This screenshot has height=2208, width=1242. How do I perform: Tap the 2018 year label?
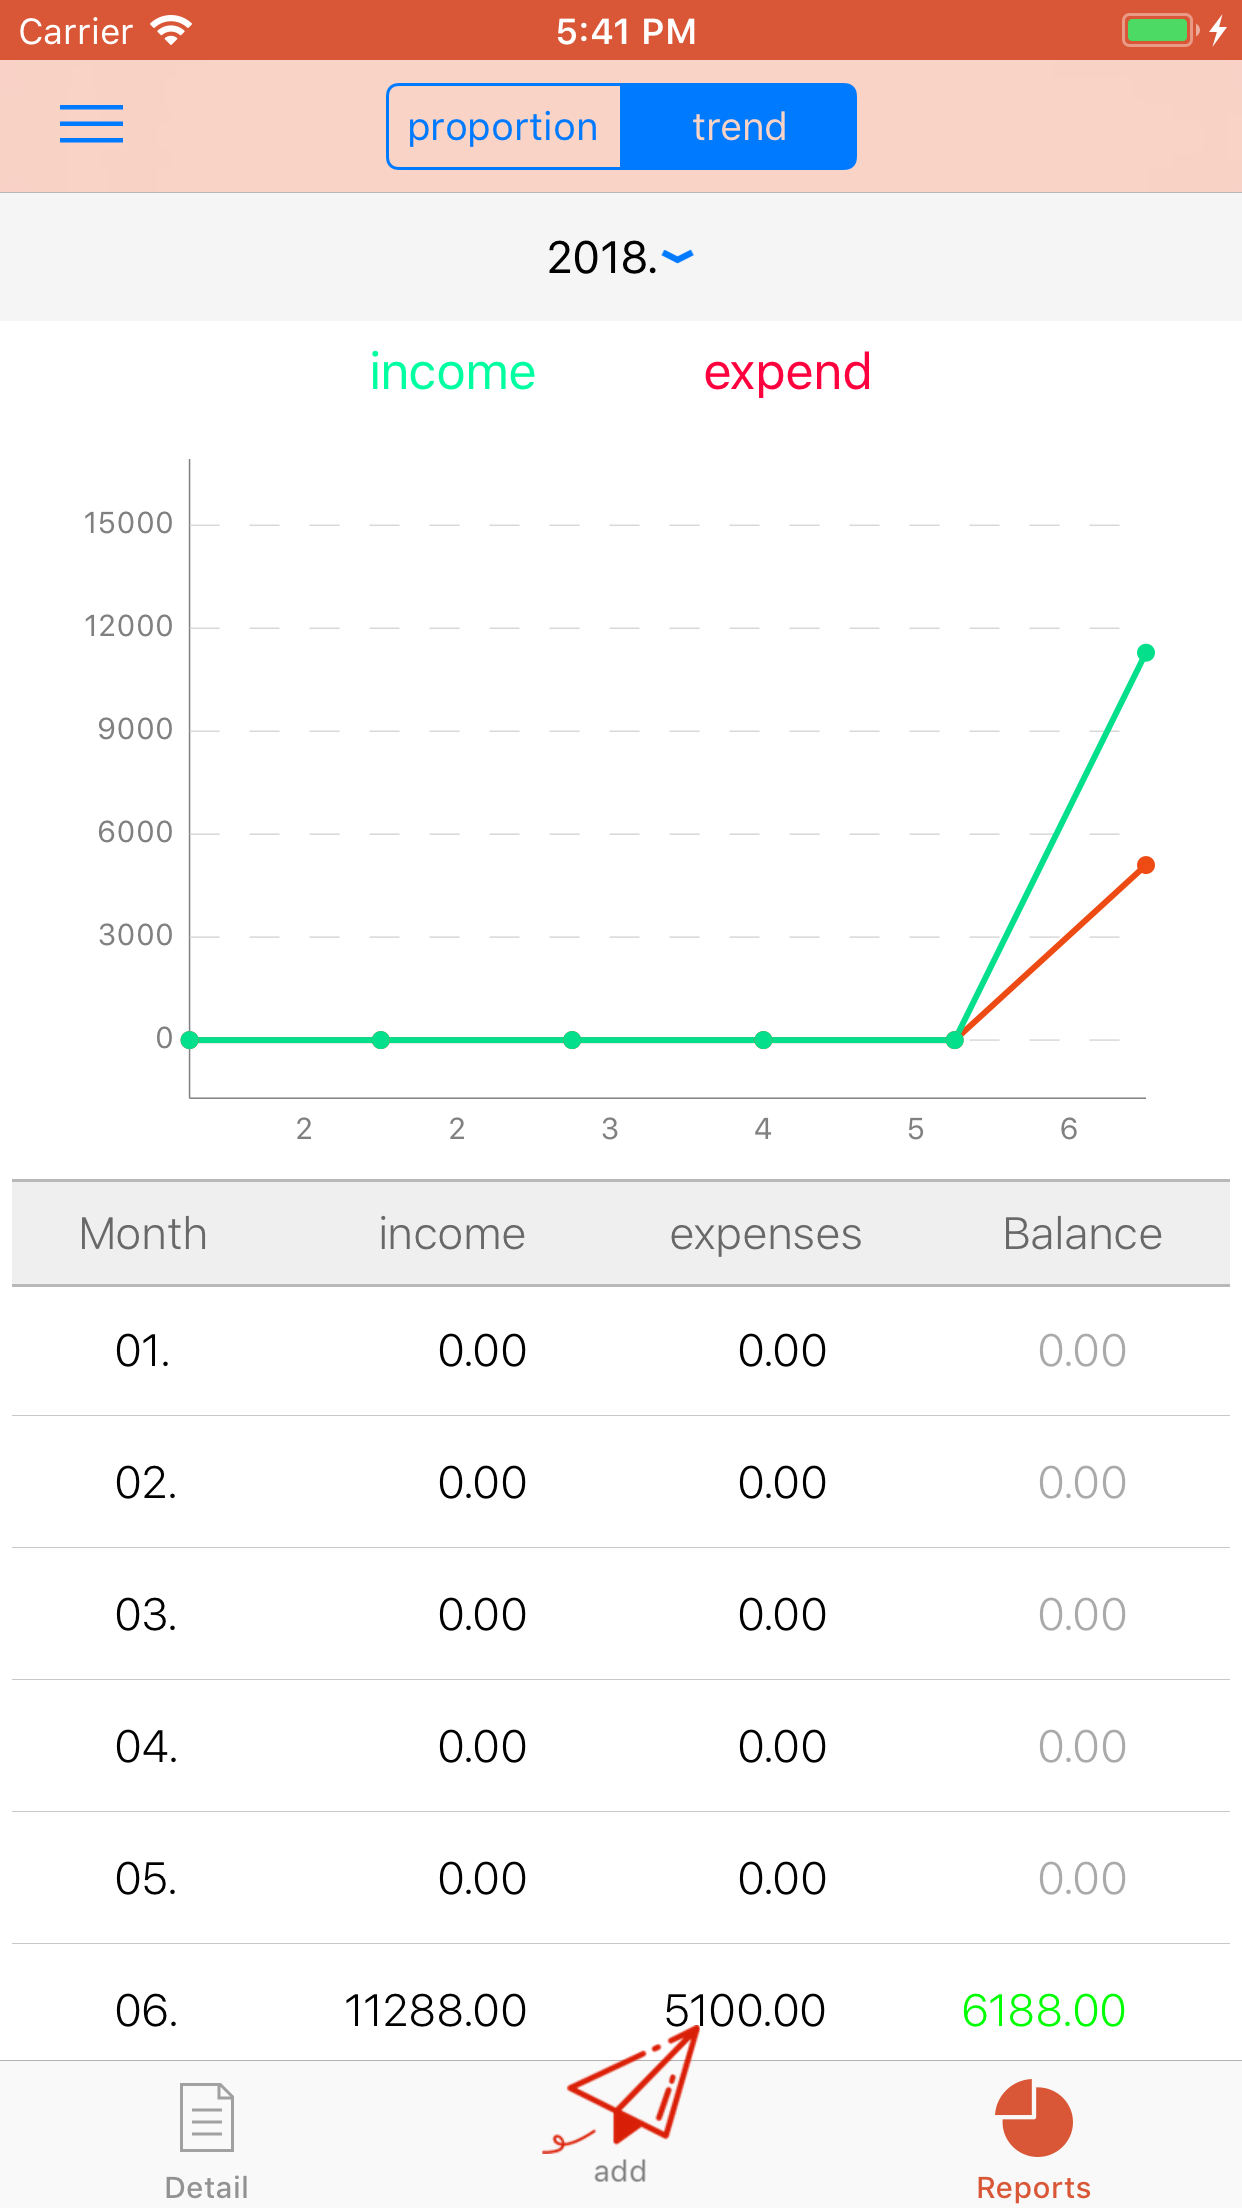pos(601,258)
